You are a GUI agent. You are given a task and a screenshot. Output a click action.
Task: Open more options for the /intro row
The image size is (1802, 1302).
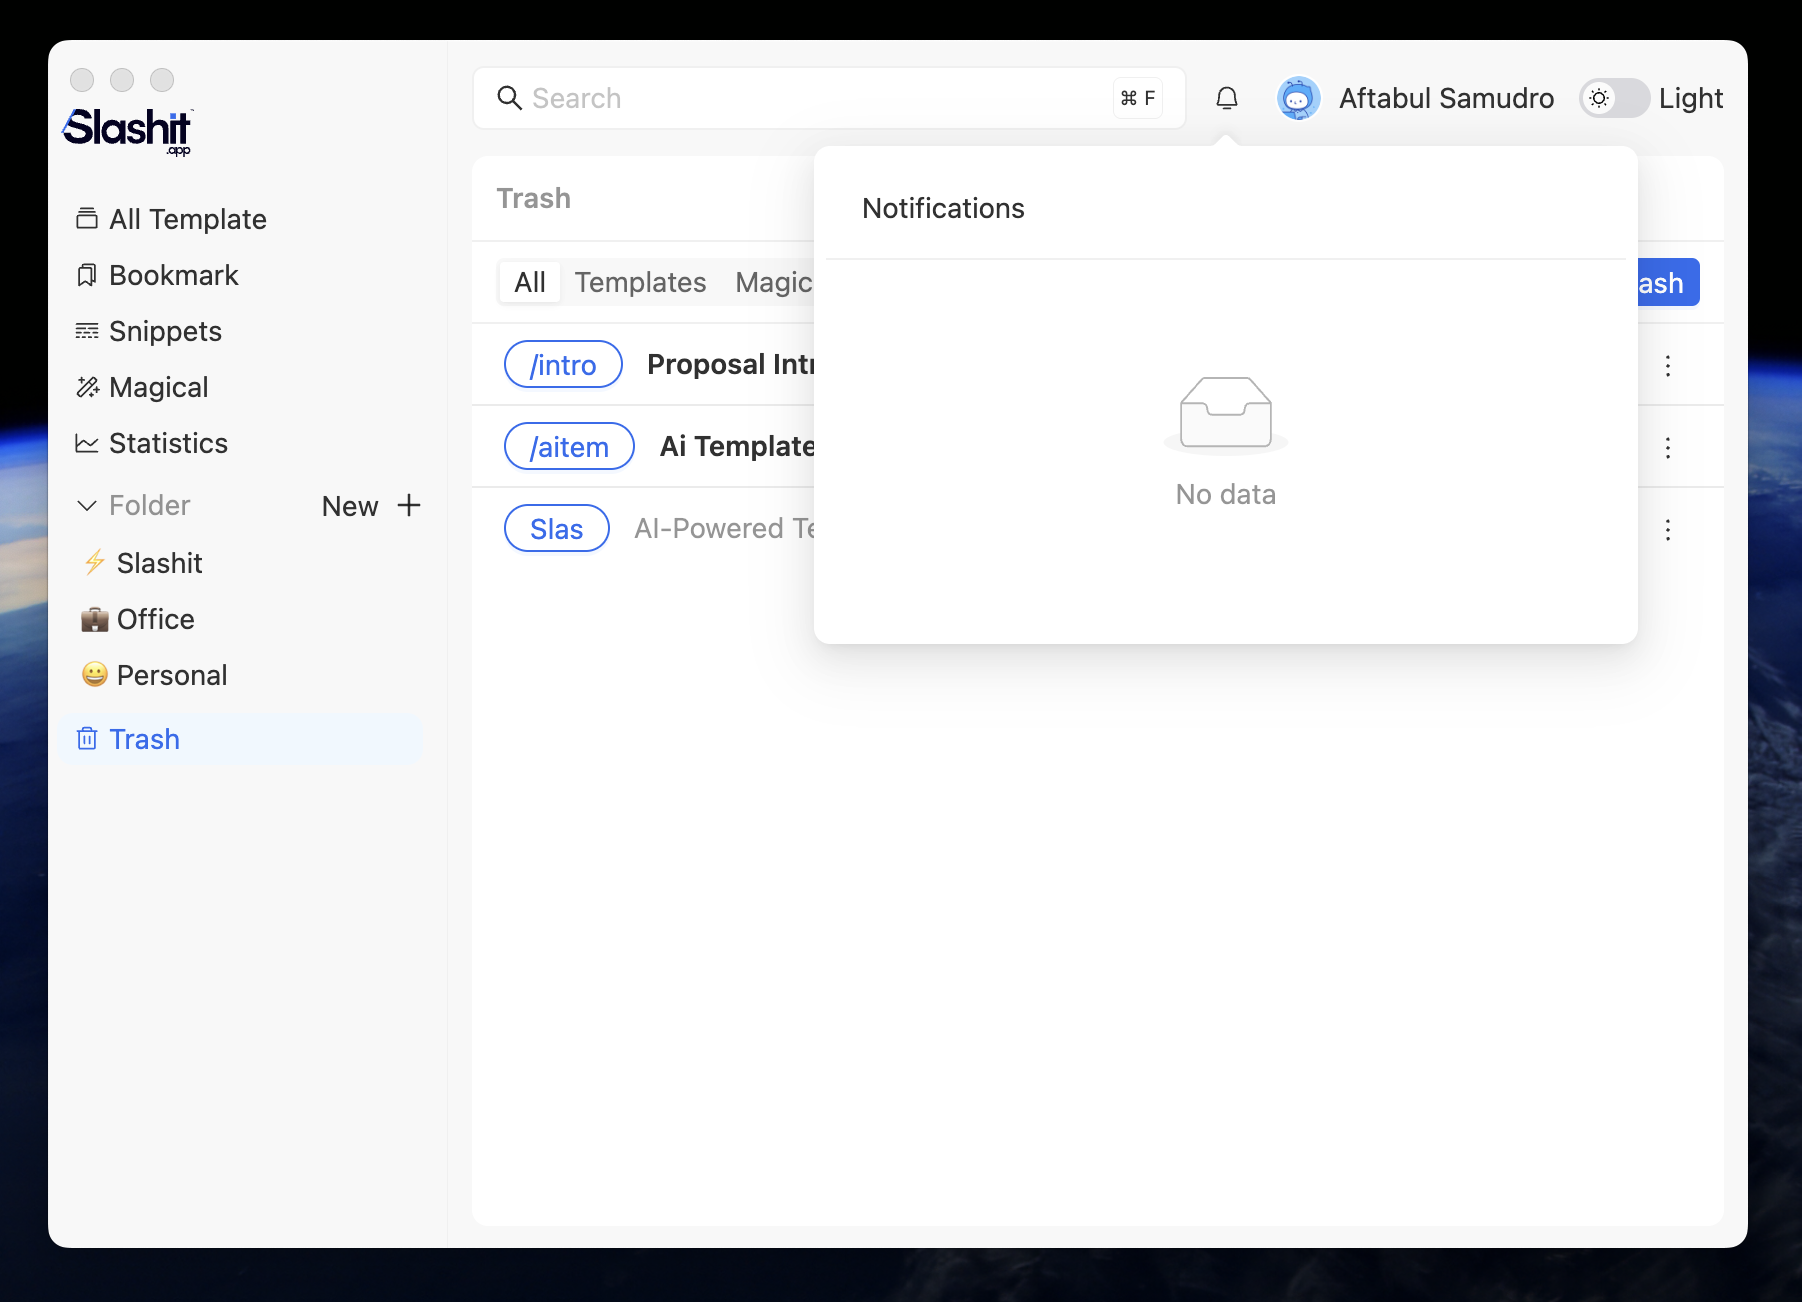[1668, 366]
